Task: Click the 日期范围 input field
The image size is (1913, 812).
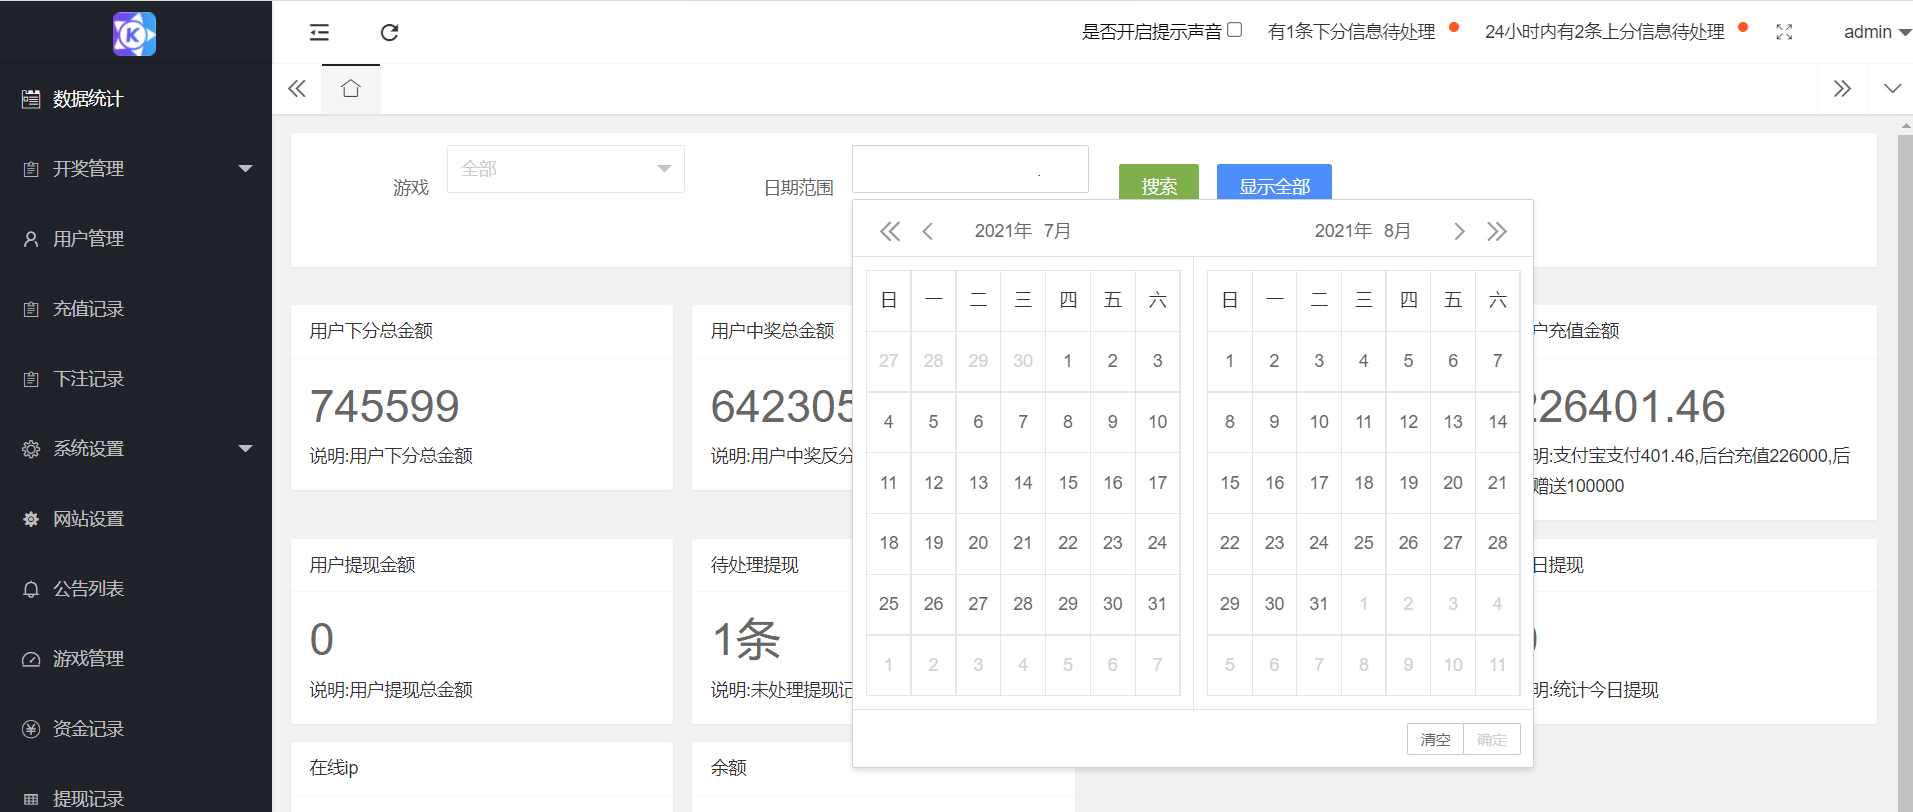Action: pos(970,169)
